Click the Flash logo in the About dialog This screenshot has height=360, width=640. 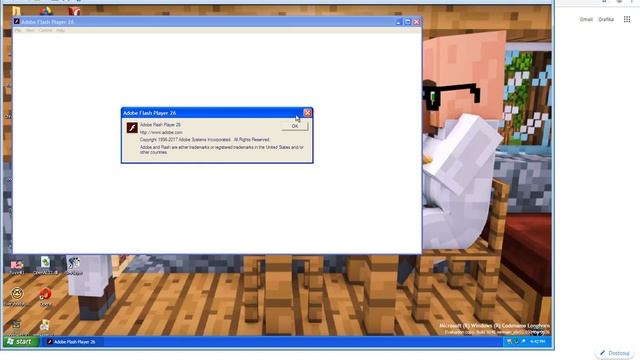131,128
